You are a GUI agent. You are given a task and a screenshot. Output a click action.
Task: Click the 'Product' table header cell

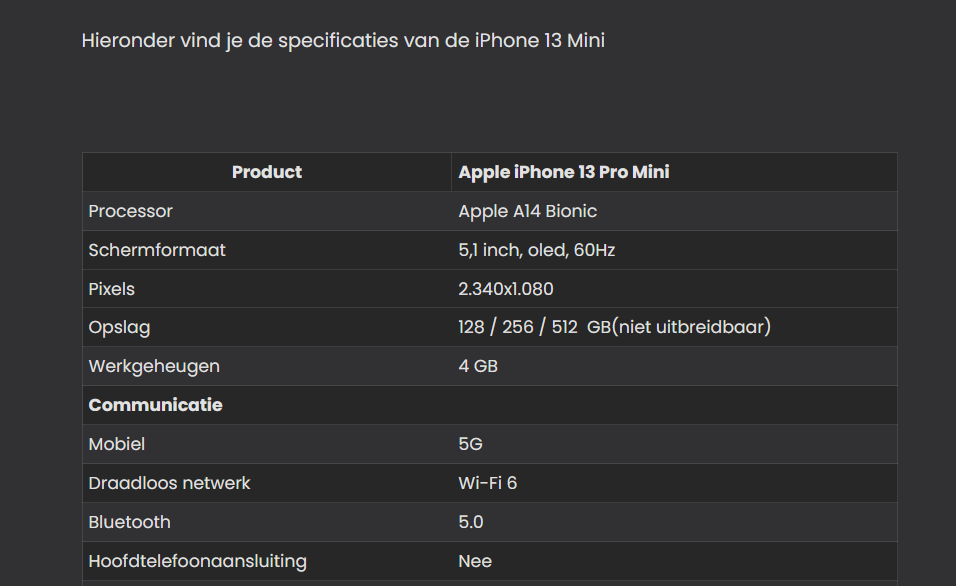[x=266, y=172]
